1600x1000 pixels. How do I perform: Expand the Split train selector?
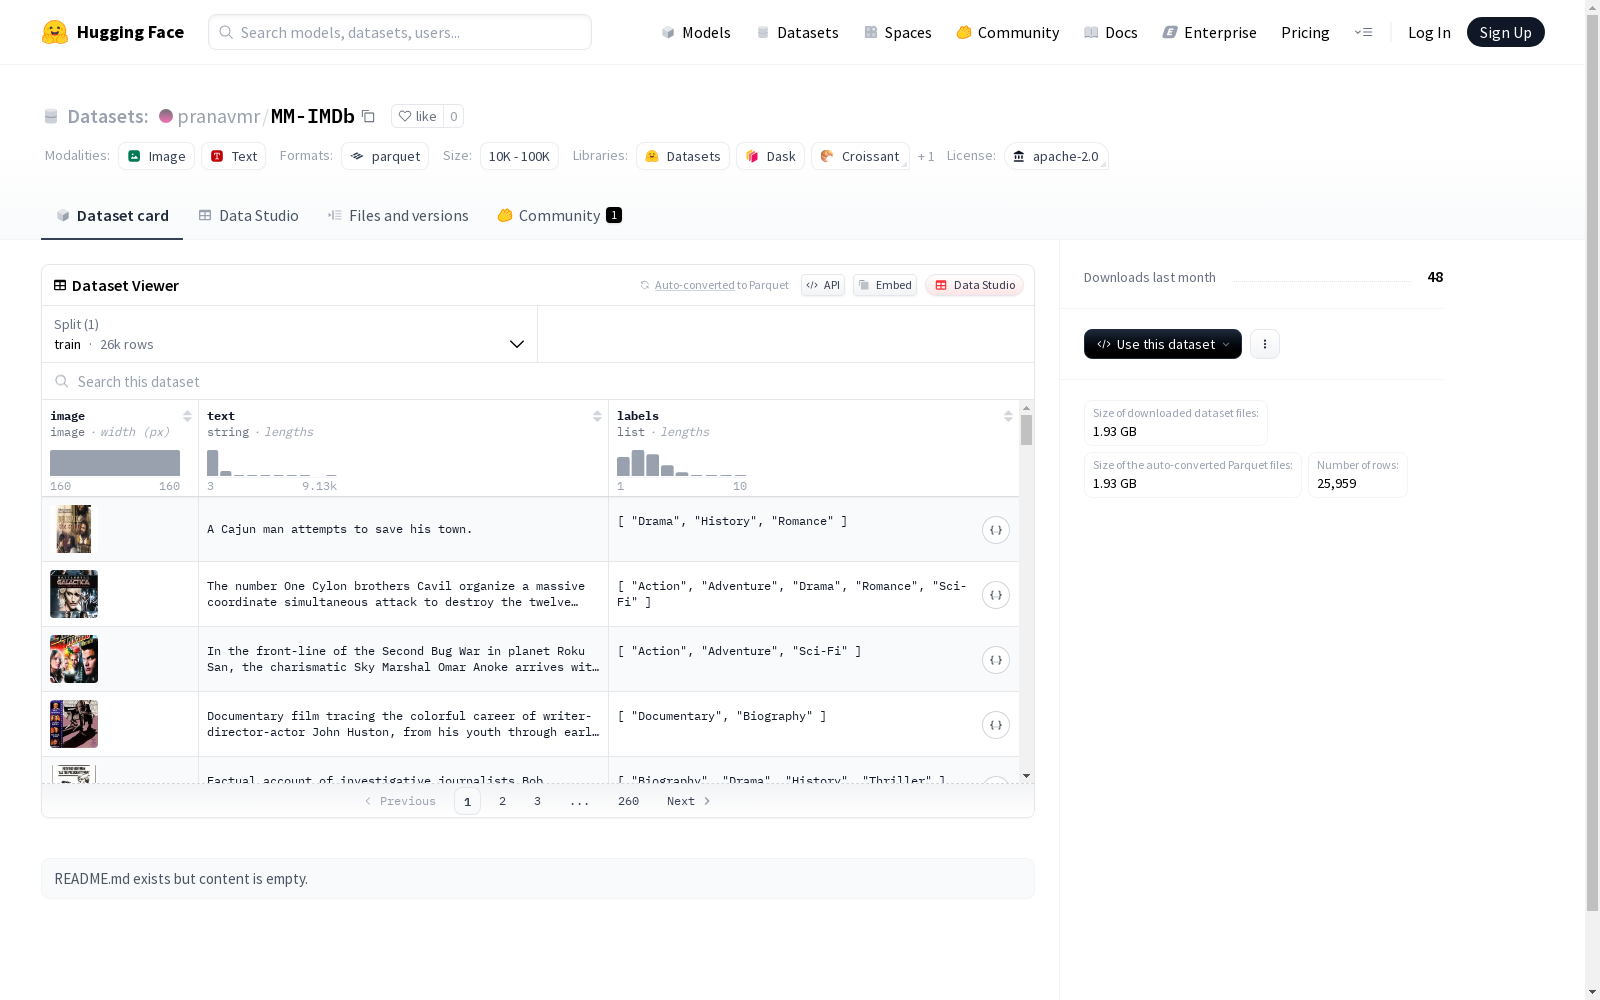[x=290, y=334]
